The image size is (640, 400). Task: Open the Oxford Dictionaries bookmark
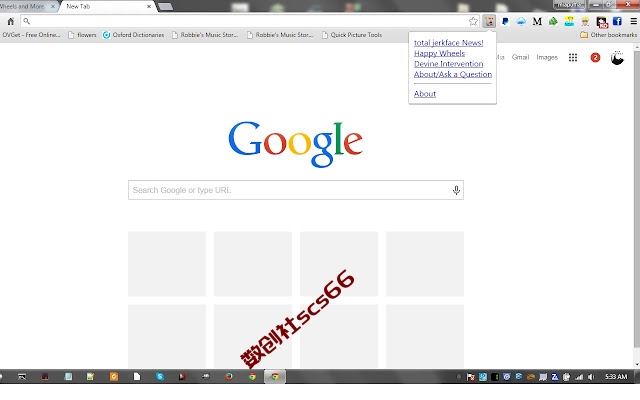133,35
